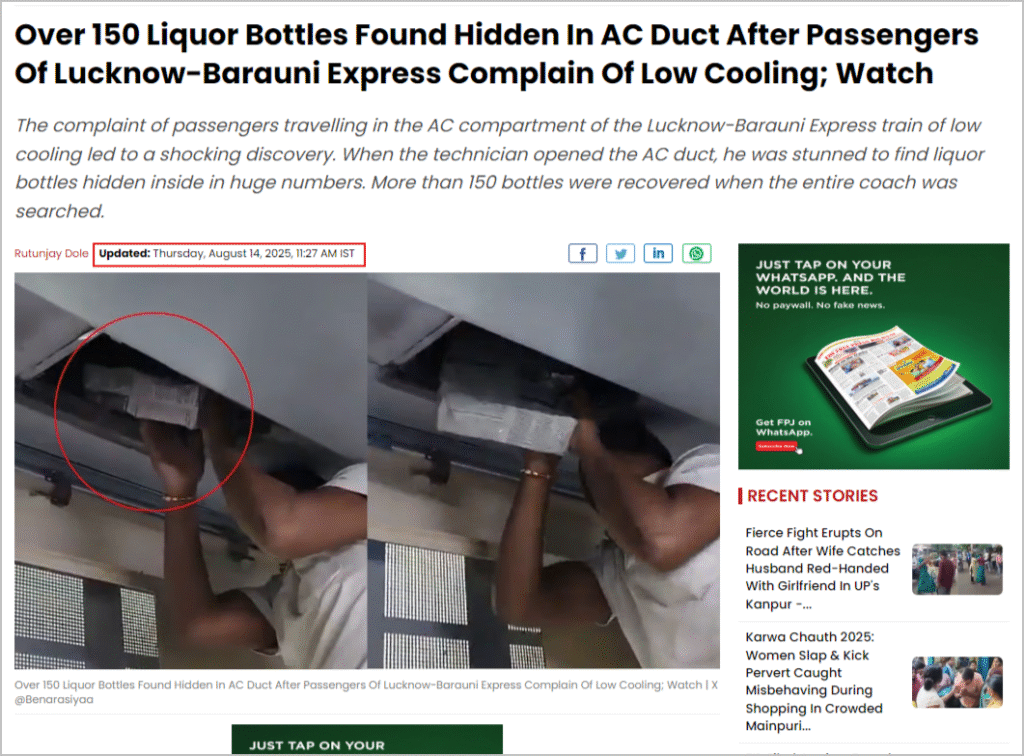The image size is (1024, 756).
Task: Open the Kanpur road fight thumbnail
Action: 957,569
